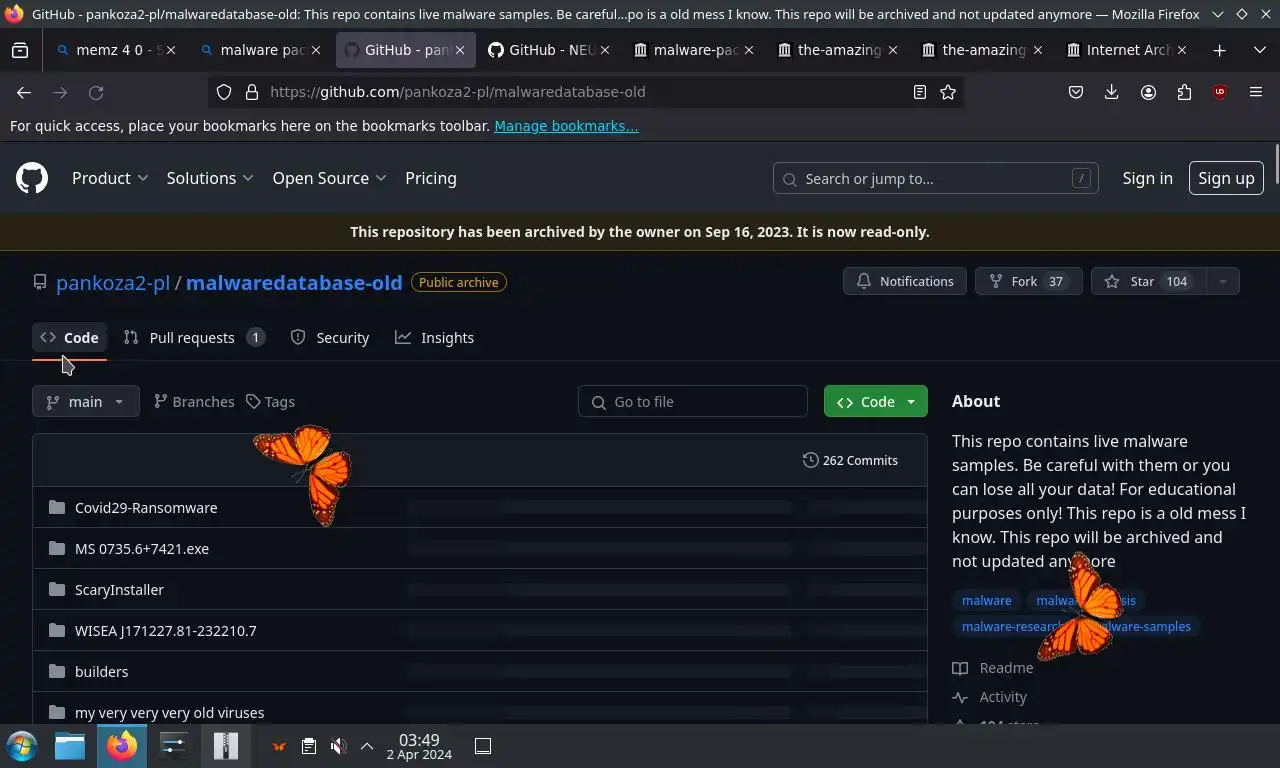This screenshot has height=768, width=1280.
Task: Open the Pull requests tab
Action: coord(194,338)
